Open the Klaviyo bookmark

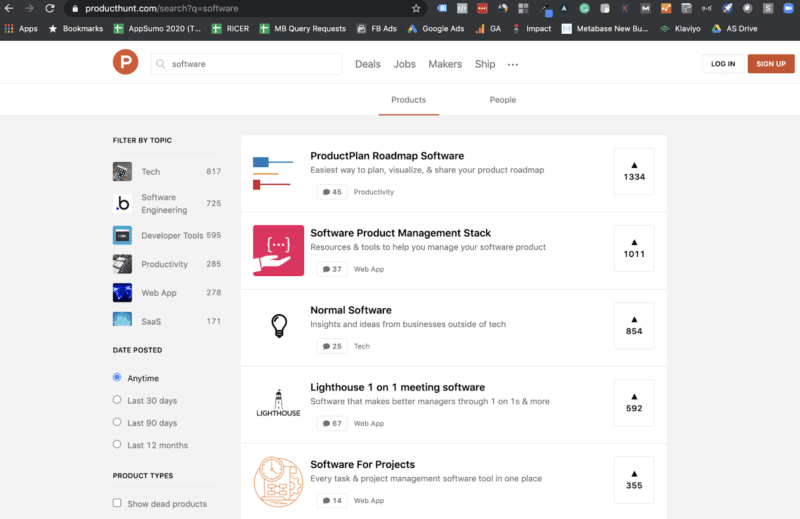[680, 29]
